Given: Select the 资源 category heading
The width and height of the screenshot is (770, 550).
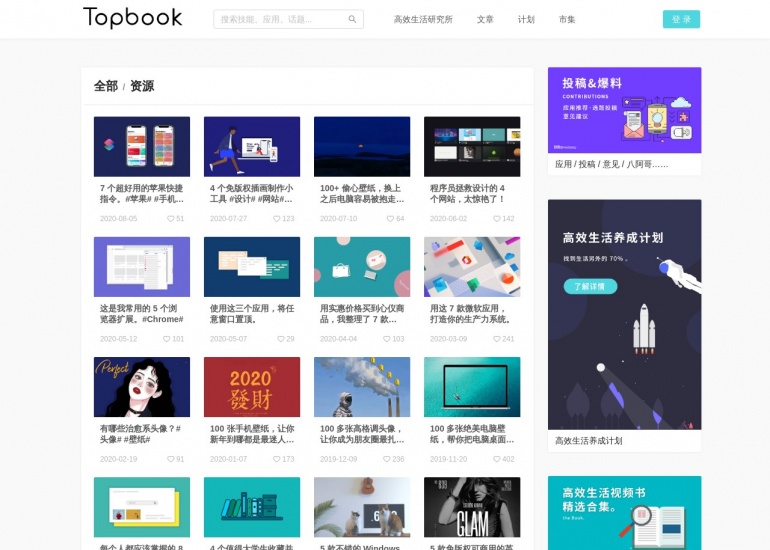Looking at the screenshot, I should click(142, 86).
